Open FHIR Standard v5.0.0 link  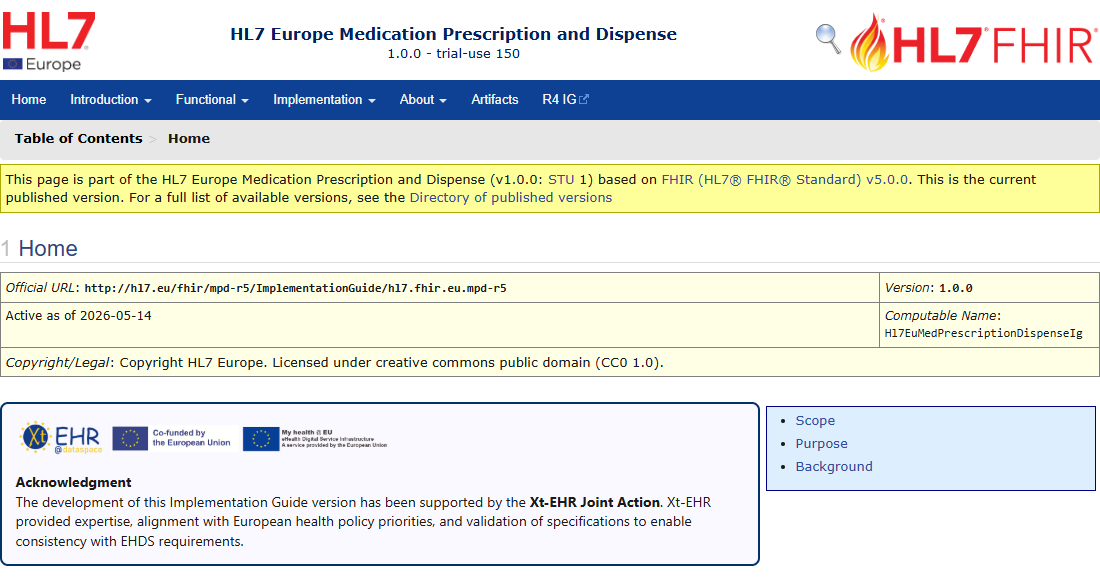click(x=785, y=180)
